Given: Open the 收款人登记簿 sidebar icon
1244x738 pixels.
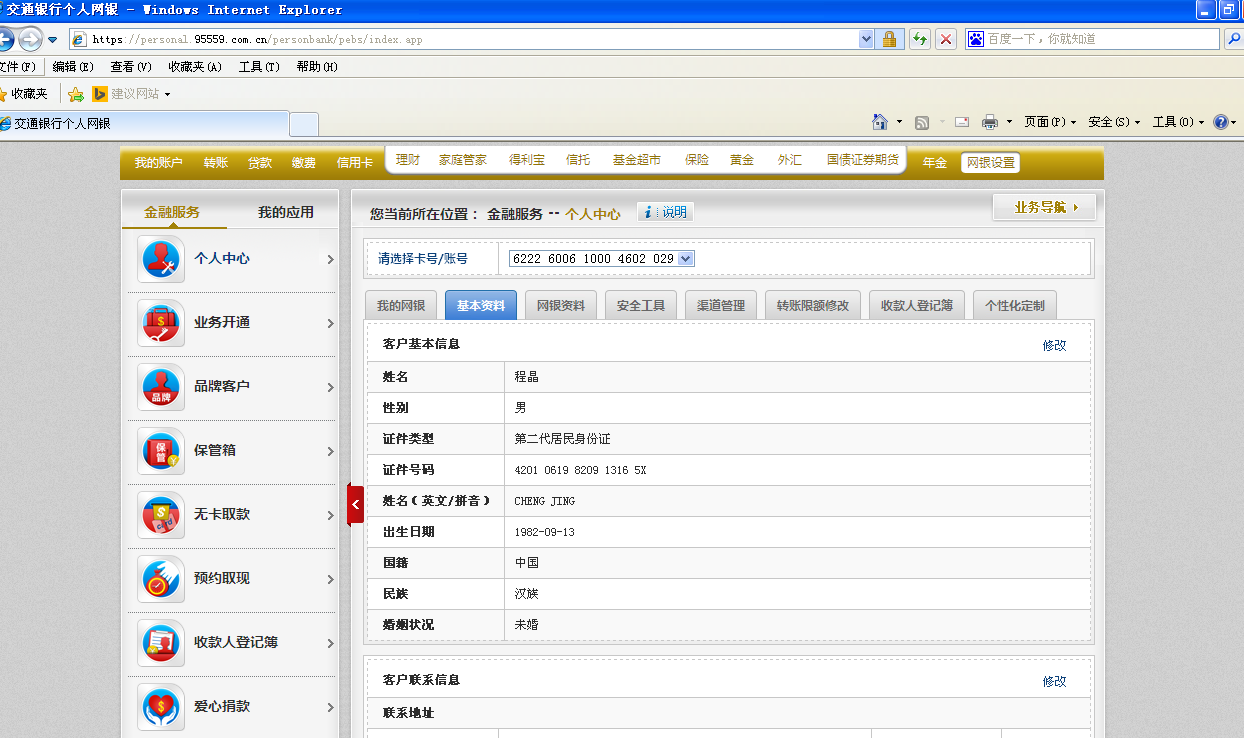Looking at the screenshot, I should click(x=161, y=643).
